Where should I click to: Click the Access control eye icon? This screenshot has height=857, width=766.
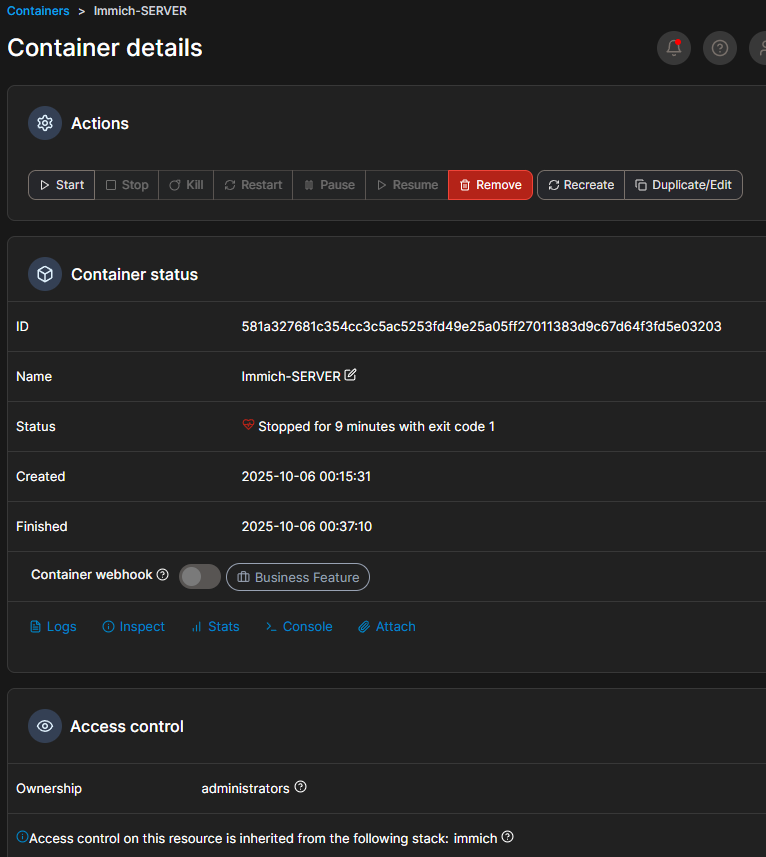(x=45, y=726)
